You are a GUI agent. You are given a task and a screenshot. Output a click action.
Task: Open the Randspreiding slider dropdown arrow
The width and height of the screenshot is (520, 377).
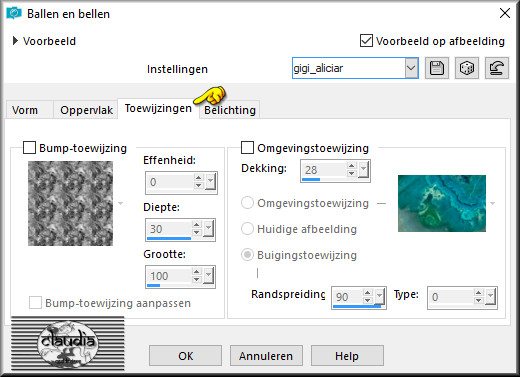tap(379, 296)
